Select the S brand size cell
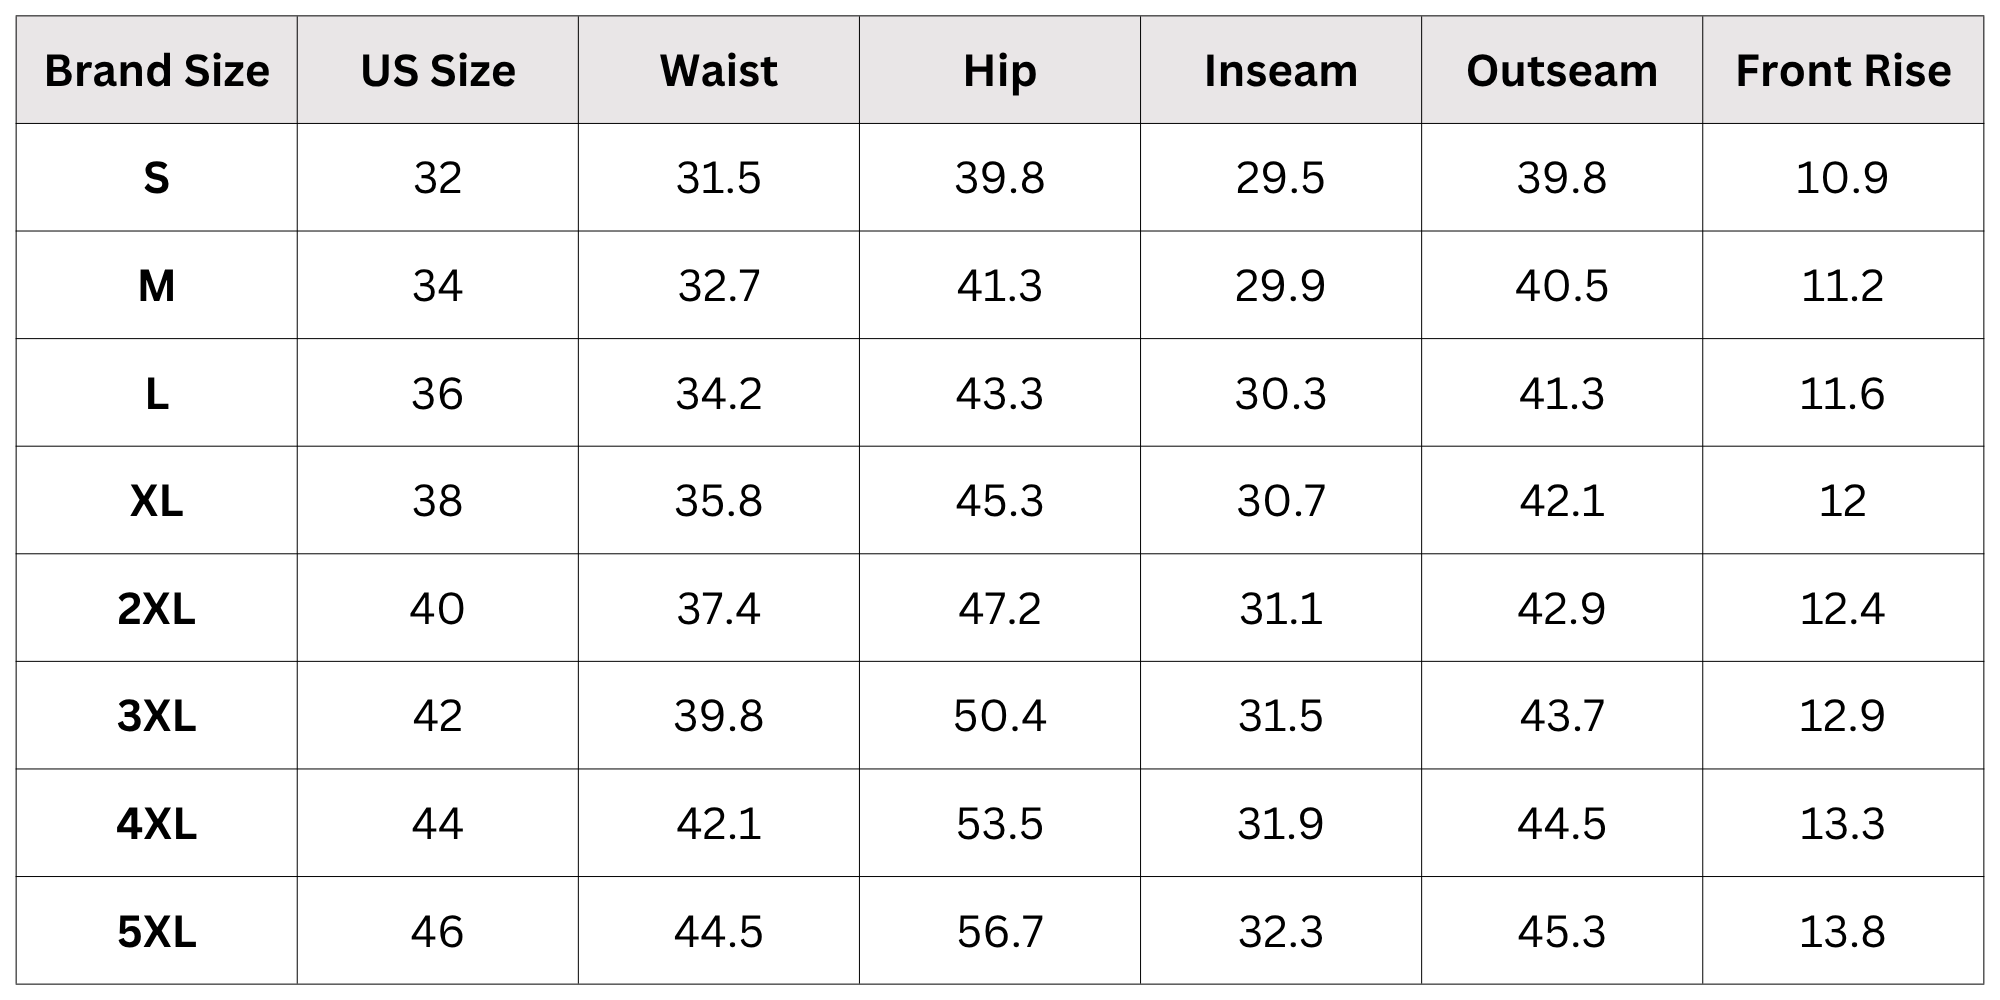This screenshot has width=2000, height=1000. [x=157, y=178]
